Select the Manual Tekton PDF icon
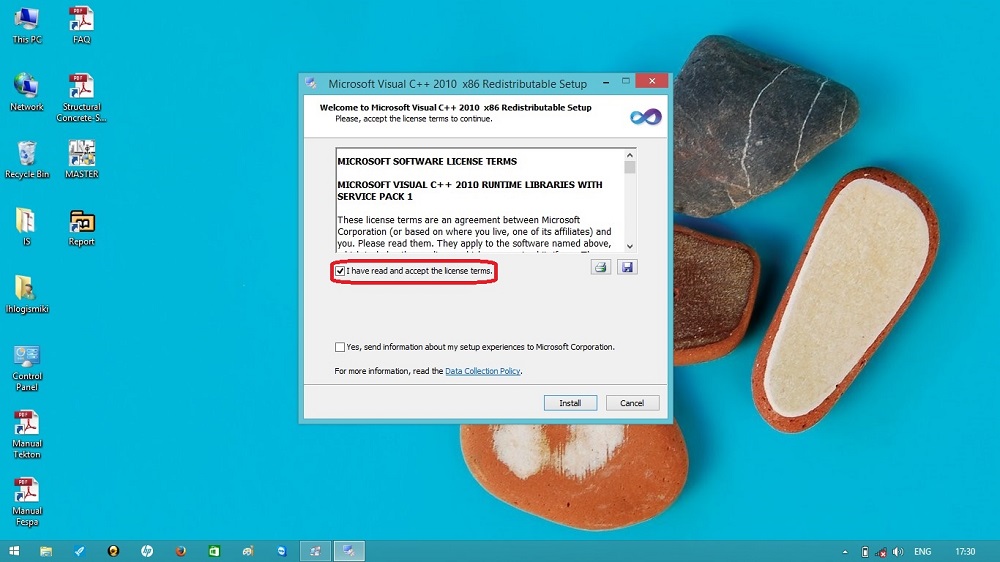The image size is (1000, 562). pos(27,434)
